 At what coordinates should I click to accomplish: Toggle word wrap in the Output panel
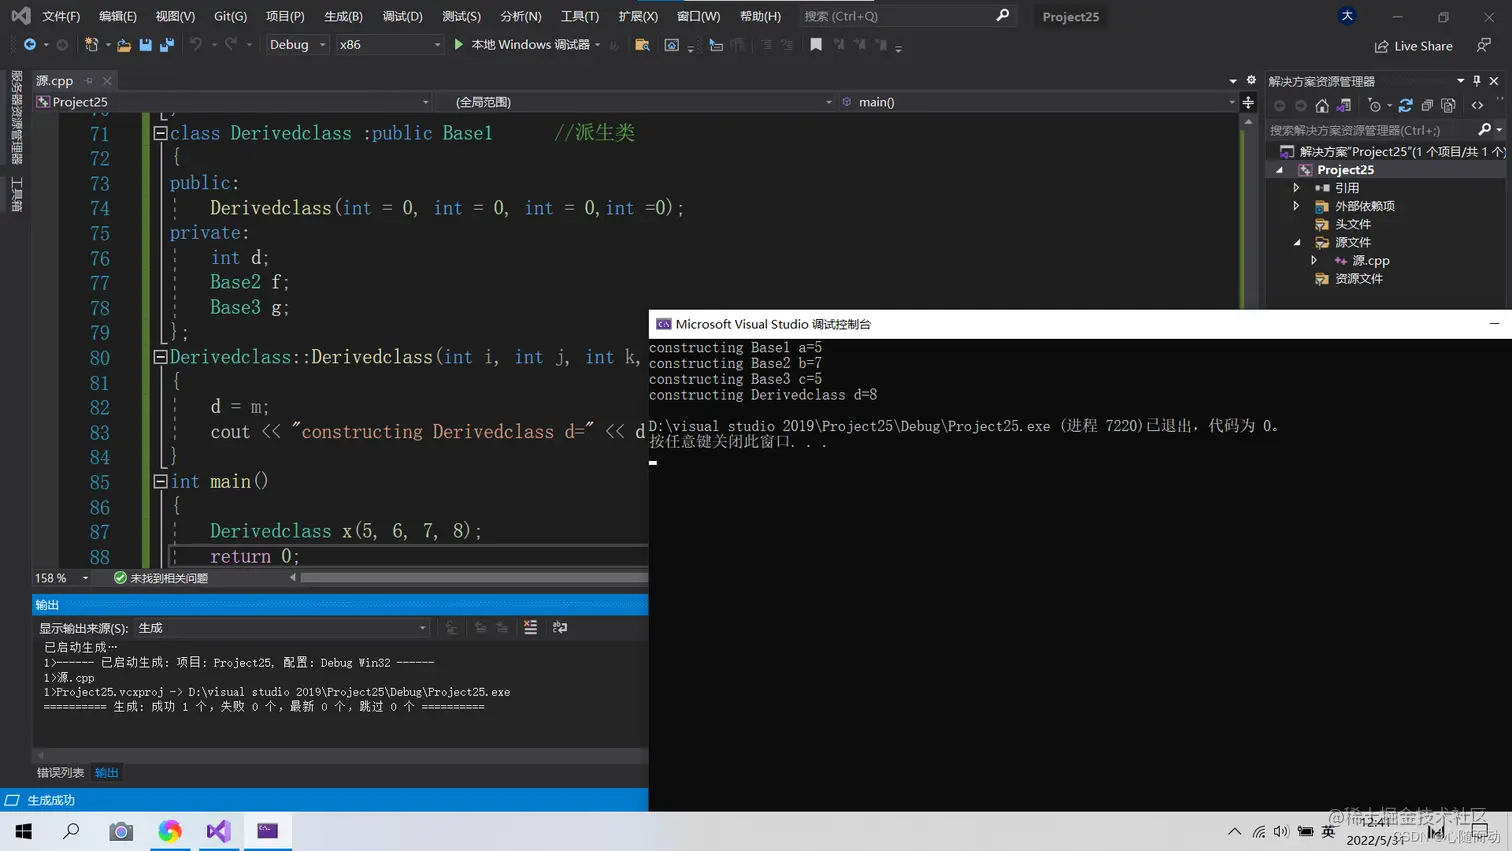coord(560,628)
